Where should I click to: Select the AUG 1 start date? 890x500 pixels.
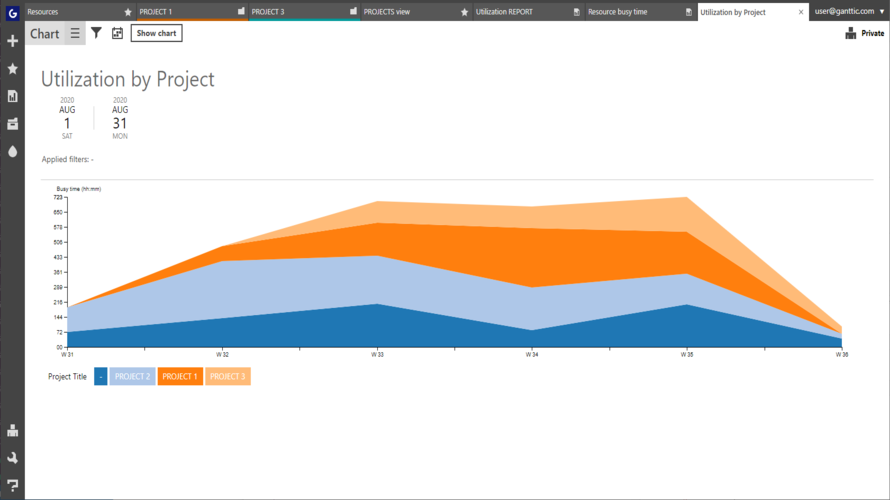(x=67, y=118)
